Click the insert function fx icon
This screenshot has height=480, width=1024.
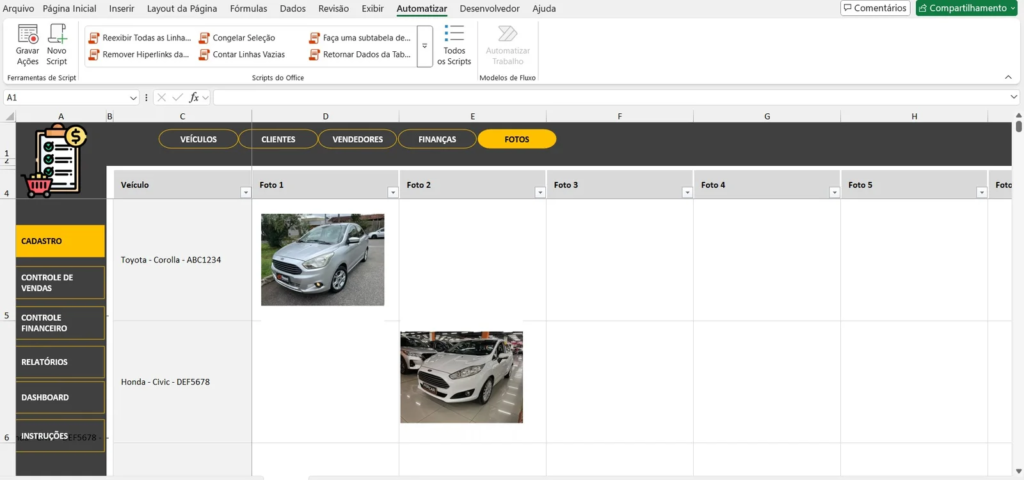[x=195, y=98]
